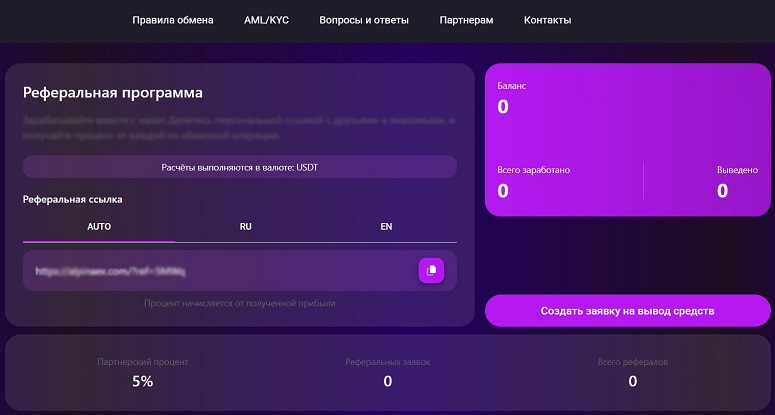Click the 5% Партнерский процент value

(142, 381)
